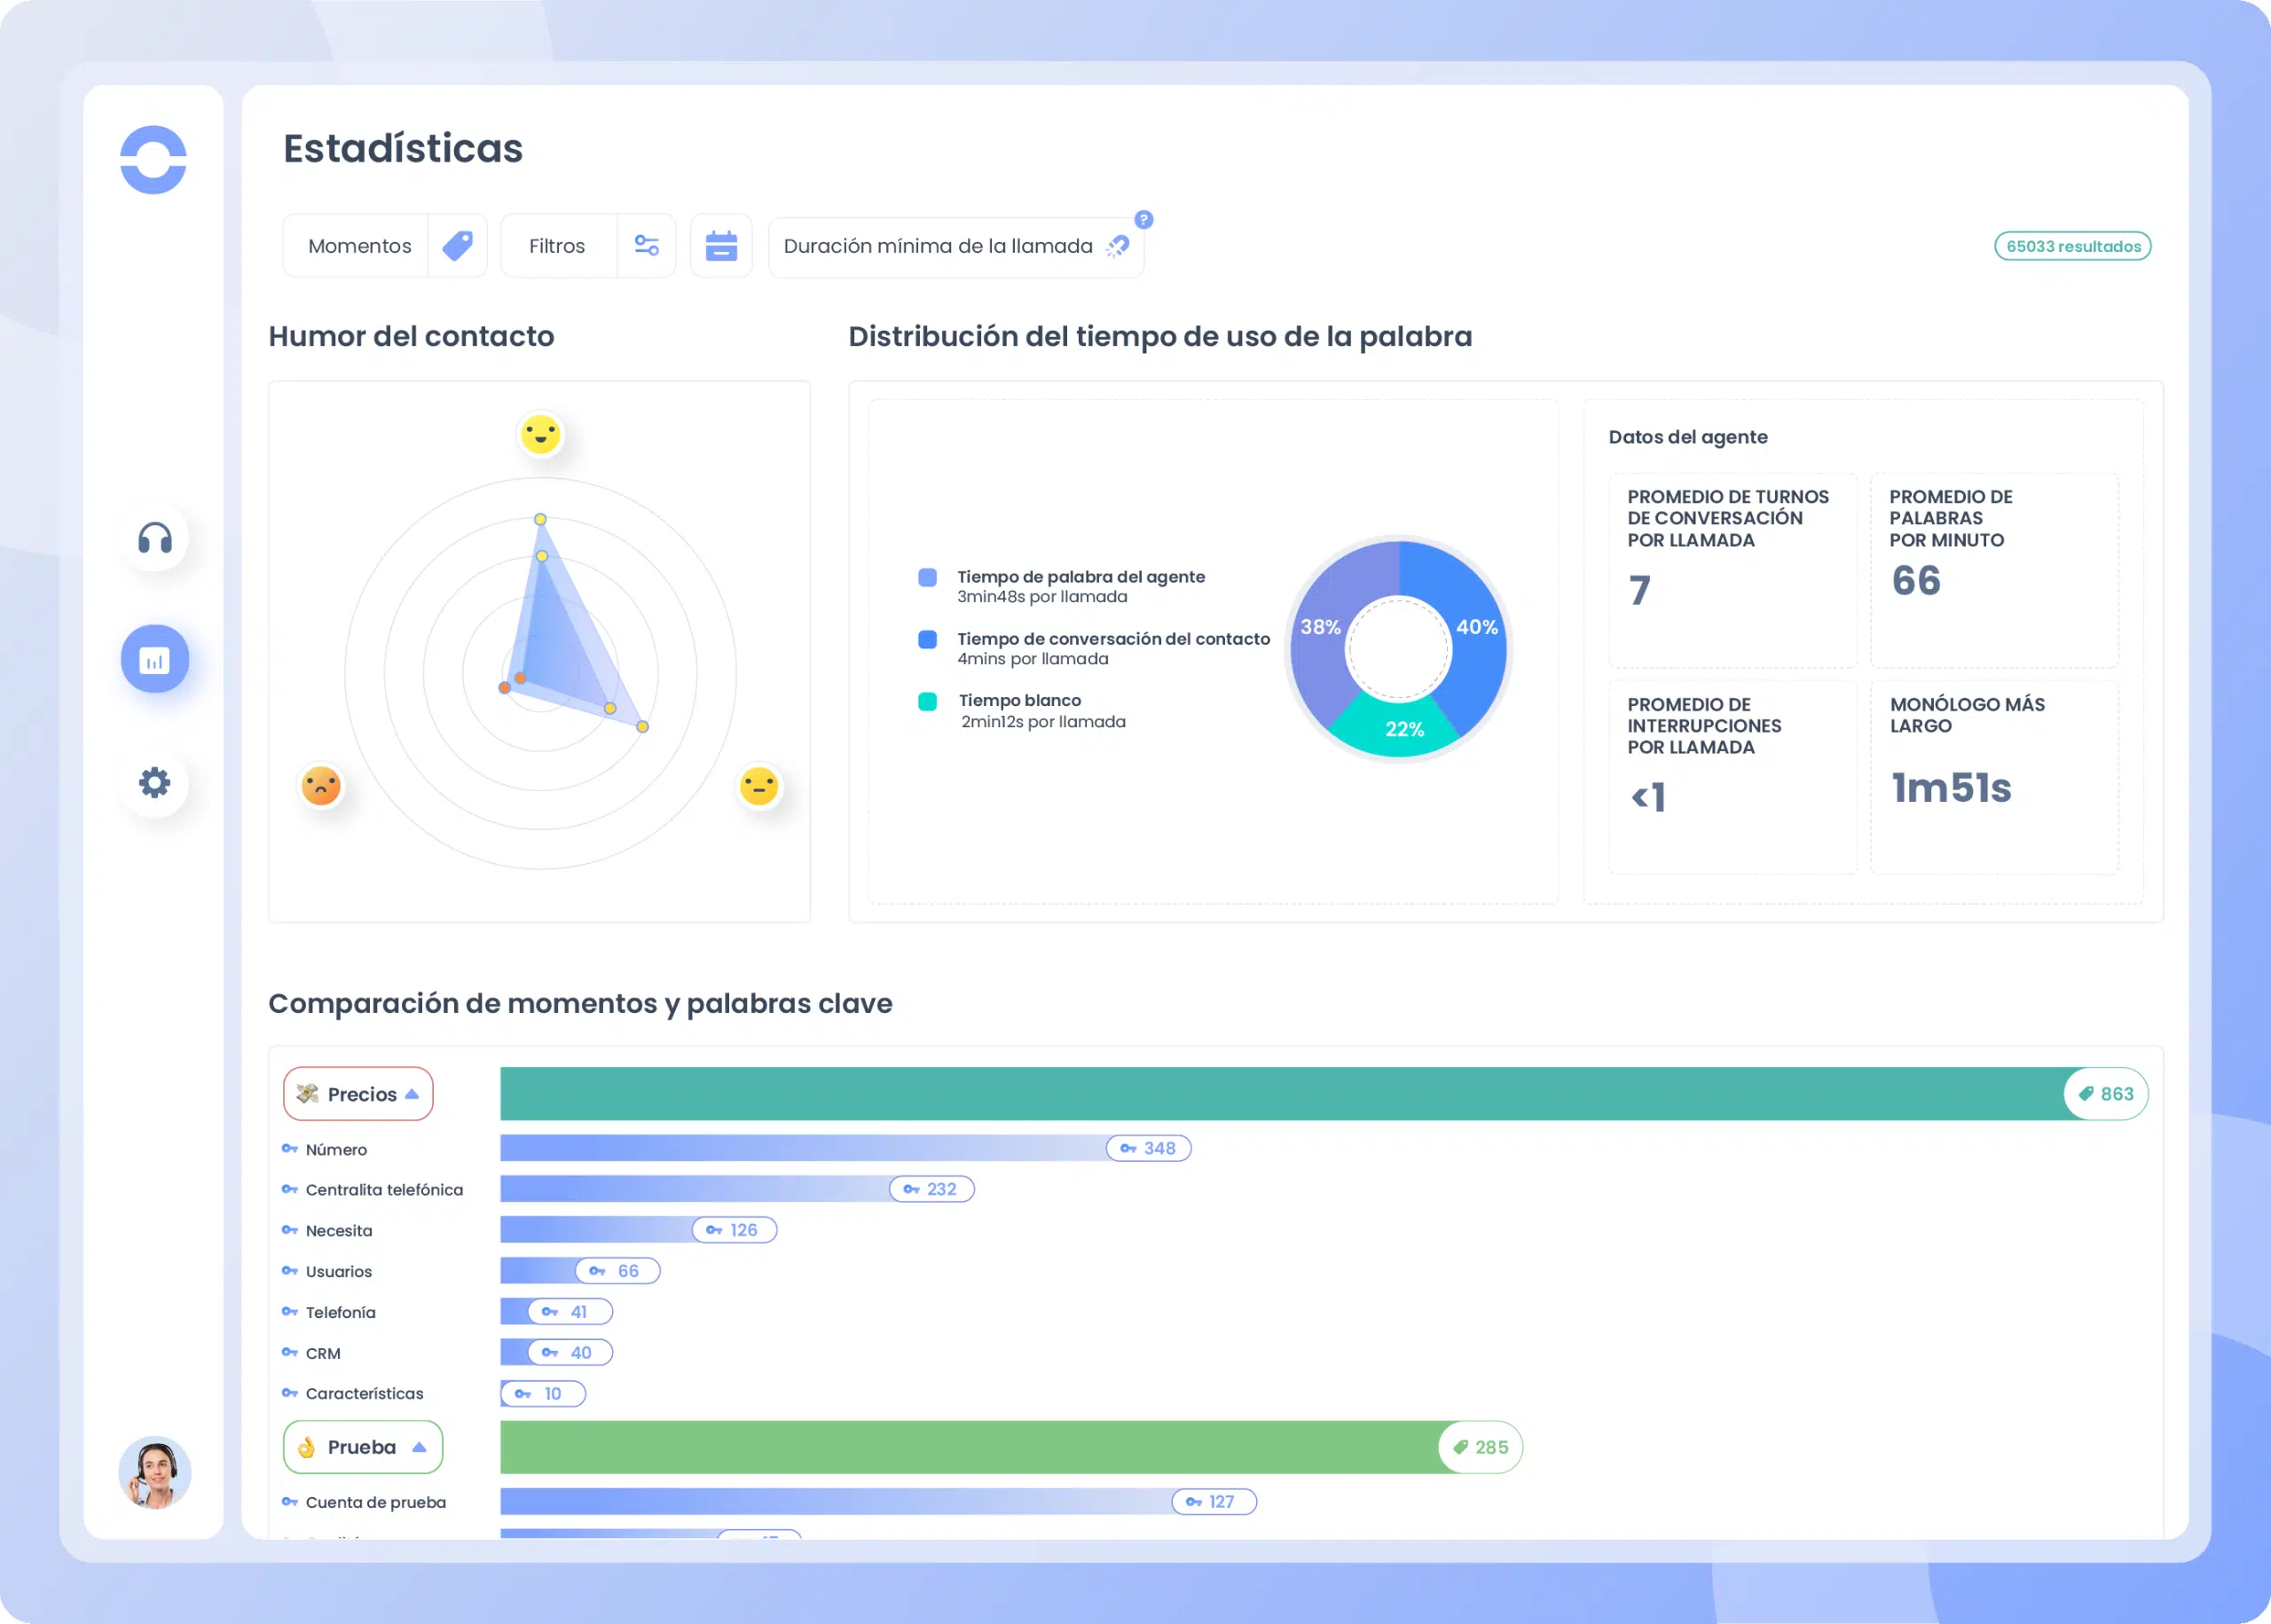Click the happy face emoji on radar
2271x1624 pixels.
click(541, 435)
